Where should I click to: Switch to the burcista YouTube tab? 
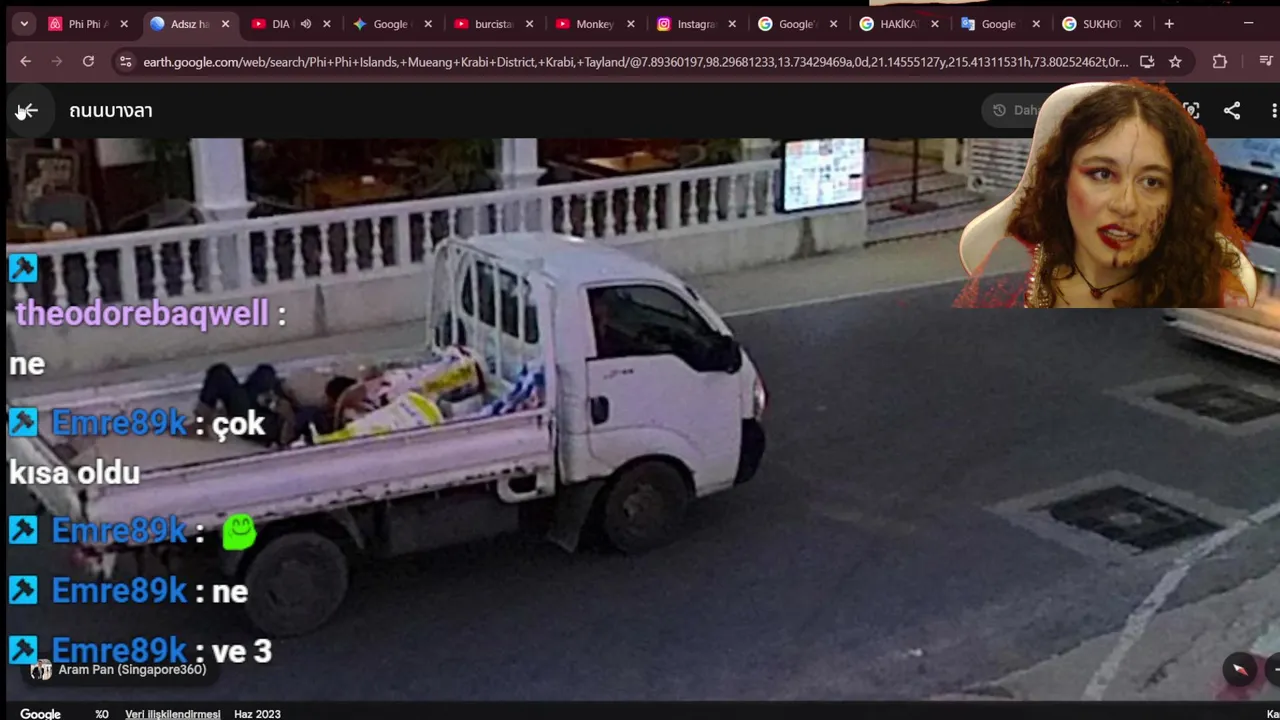493,24
